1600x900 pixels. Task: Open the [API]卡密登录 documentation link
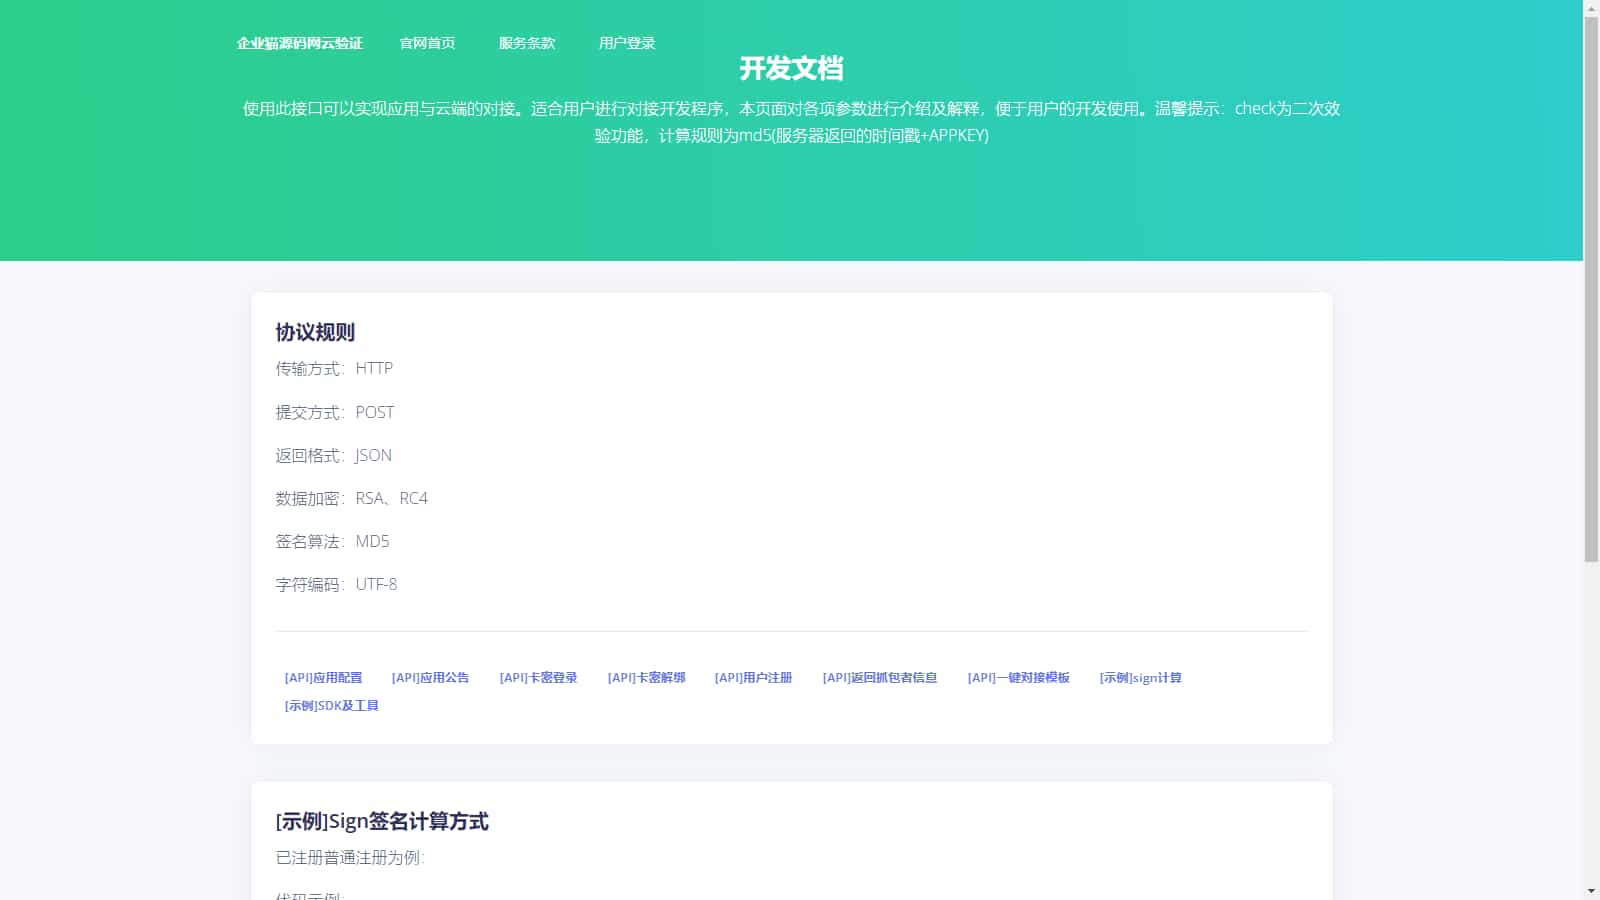(539, 677)
